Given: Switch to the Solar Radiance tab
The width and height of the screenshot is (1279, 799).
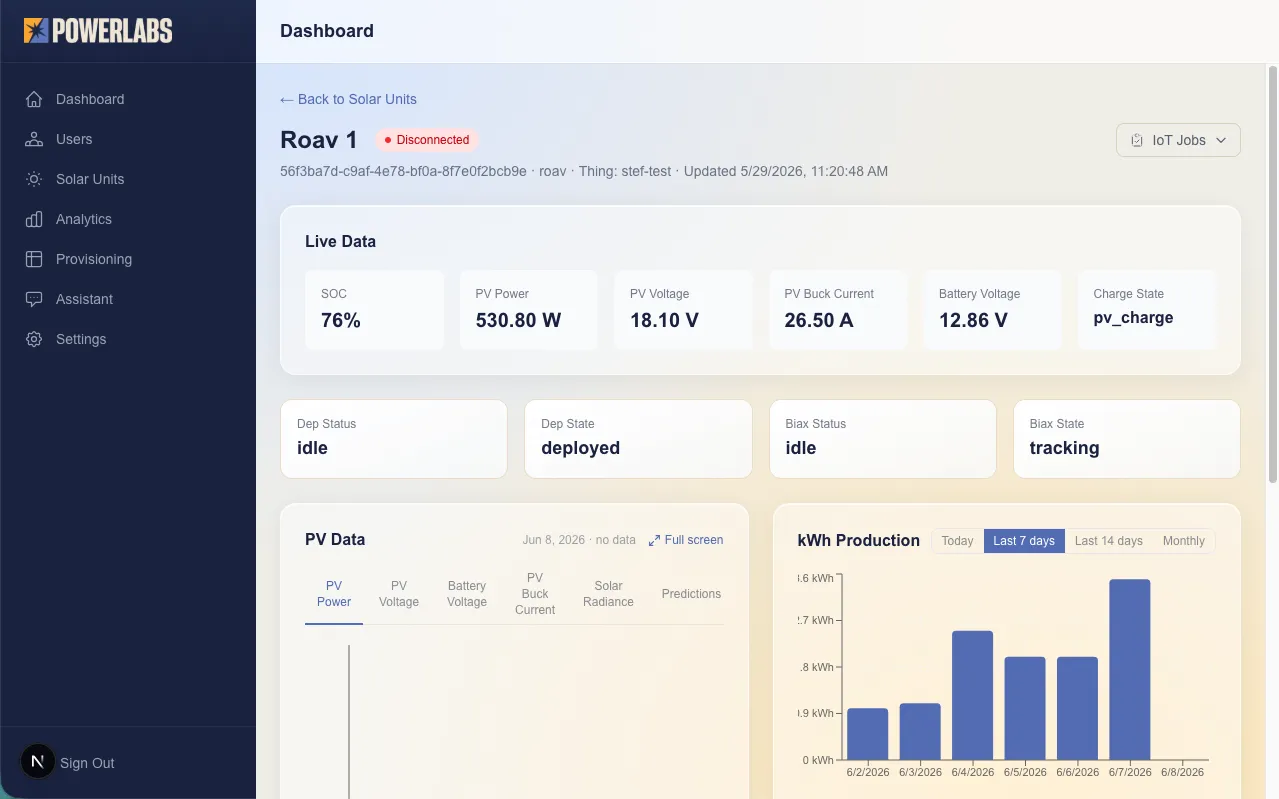Looking at the screenshot, I should [608, 594].
